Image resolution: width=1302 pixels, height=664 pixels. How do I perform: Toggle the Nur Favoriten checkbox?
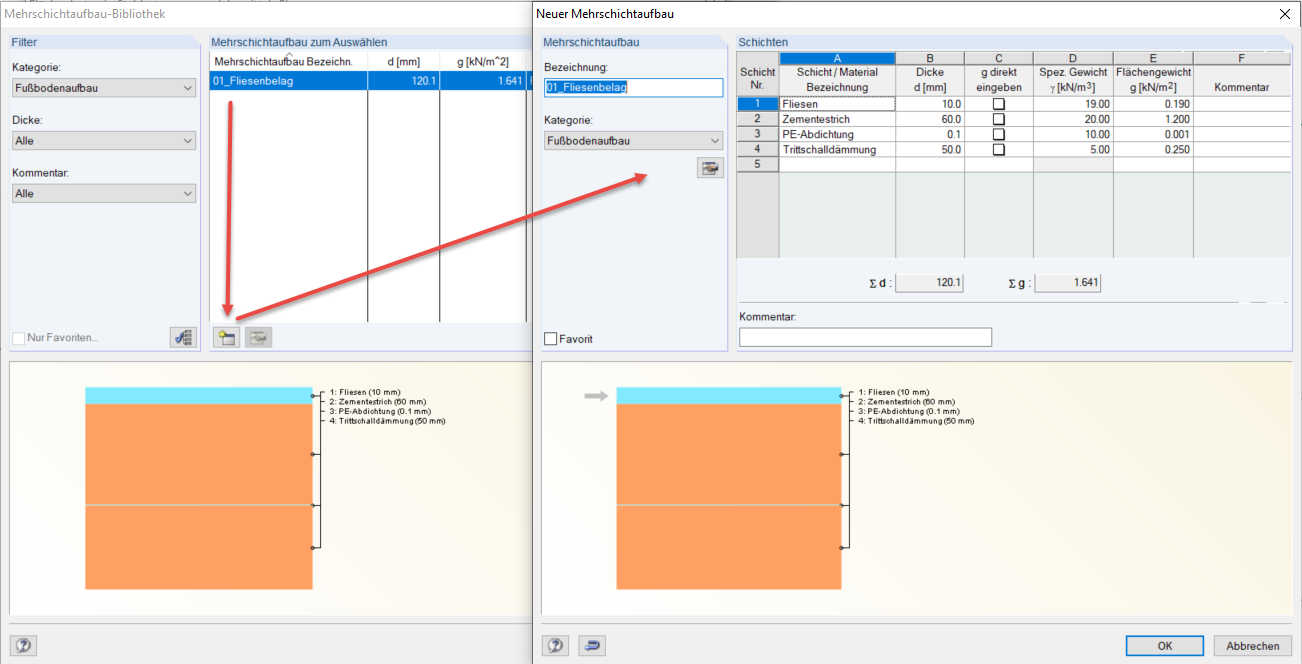[18, 338]
